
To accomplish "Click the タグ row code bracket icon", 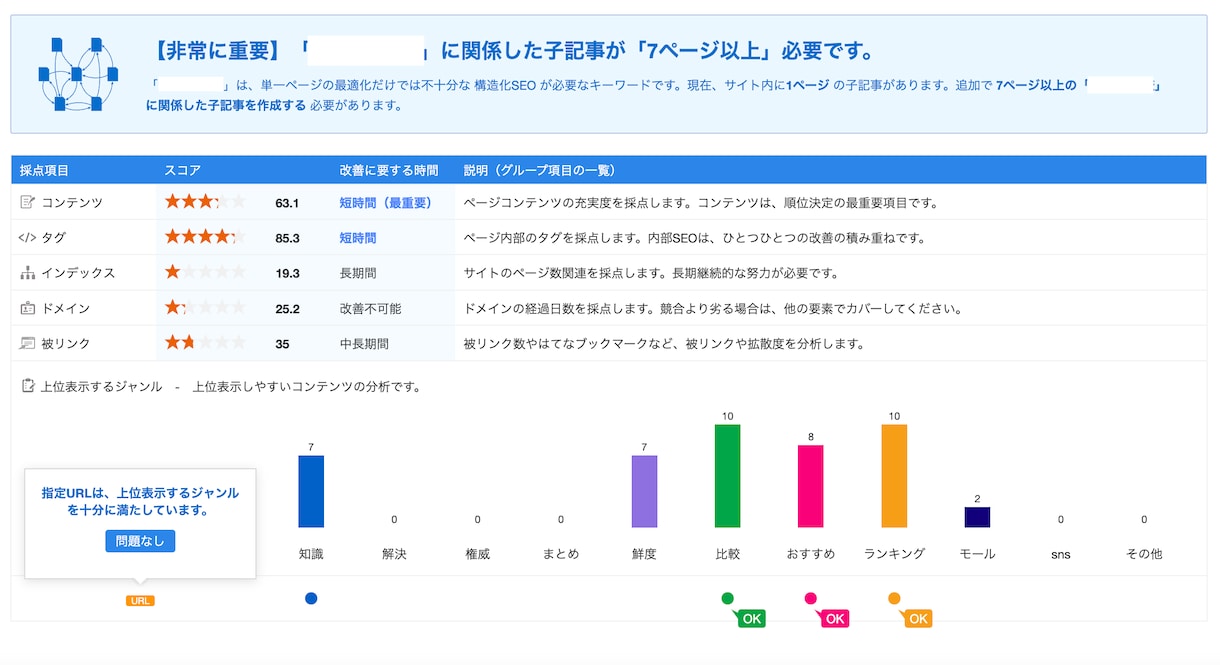I will click(27, 237).
